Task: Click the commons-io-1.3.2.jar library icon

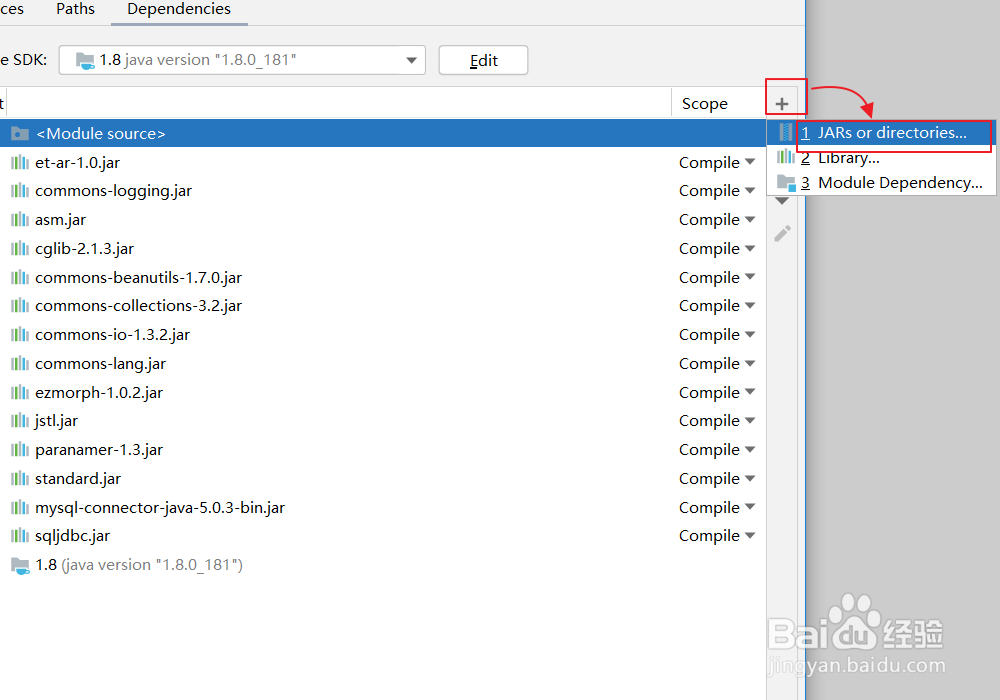Action: pyautogui.click(x=20, y=335)
